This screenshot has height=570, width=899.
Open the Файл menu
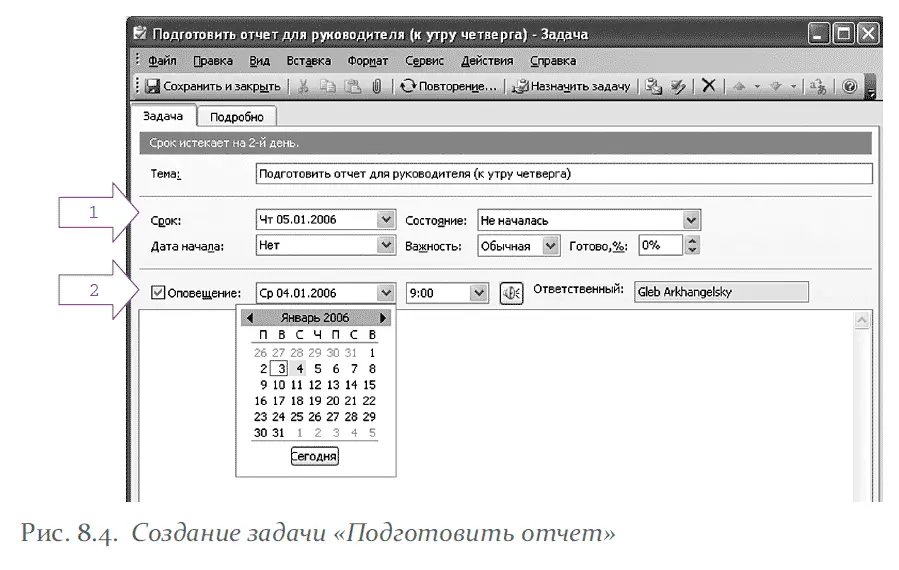point(162,60)
